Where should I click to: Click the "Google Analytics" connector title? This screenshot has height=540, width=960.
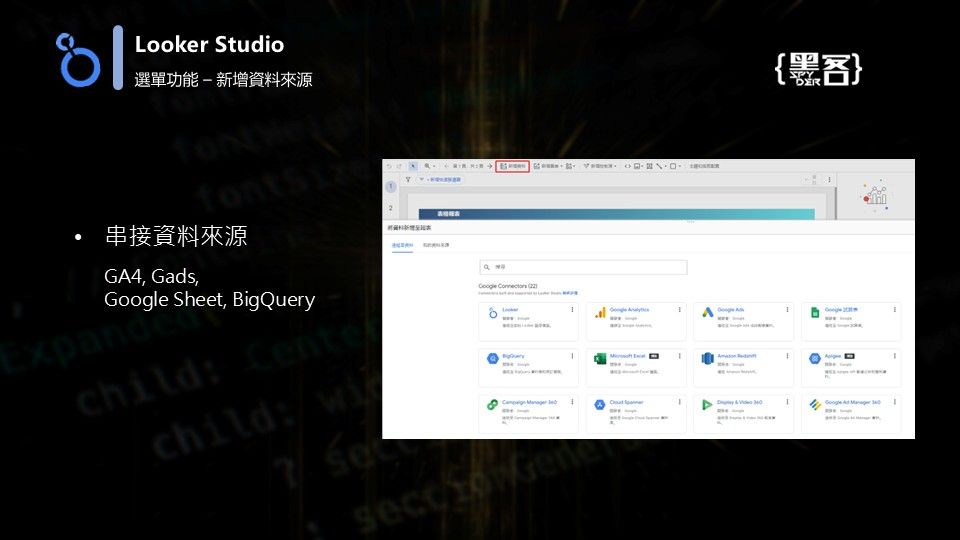point(629,310)
